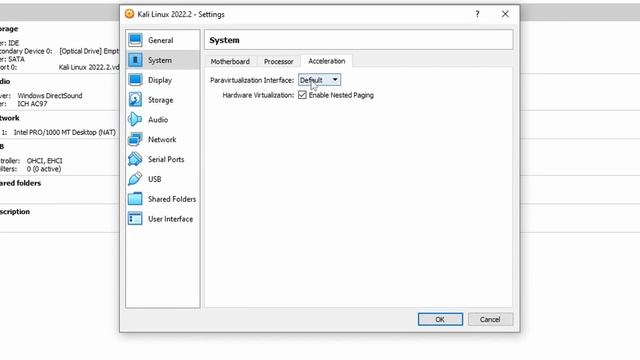Select the System chip icon in sidebar

[x=135, y=60]
